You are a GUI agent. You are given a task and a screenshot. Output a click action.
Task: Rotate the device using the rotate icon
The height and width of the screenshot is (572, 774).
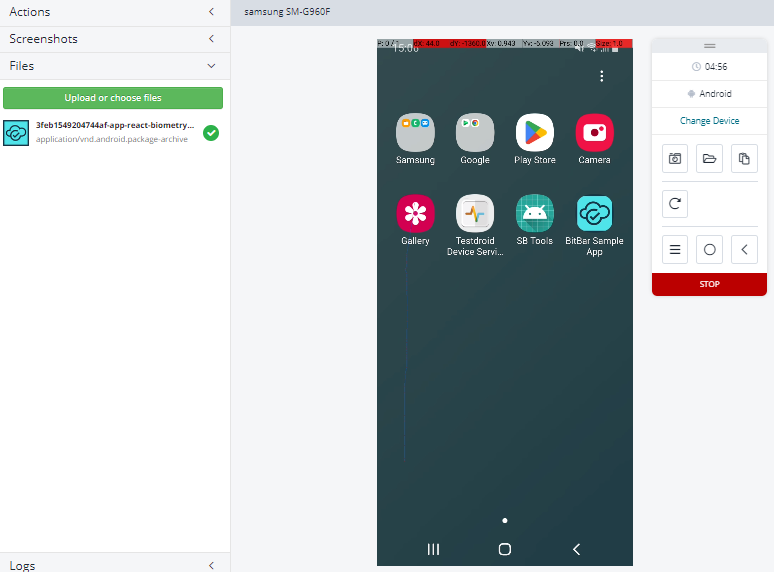point(675,204)
